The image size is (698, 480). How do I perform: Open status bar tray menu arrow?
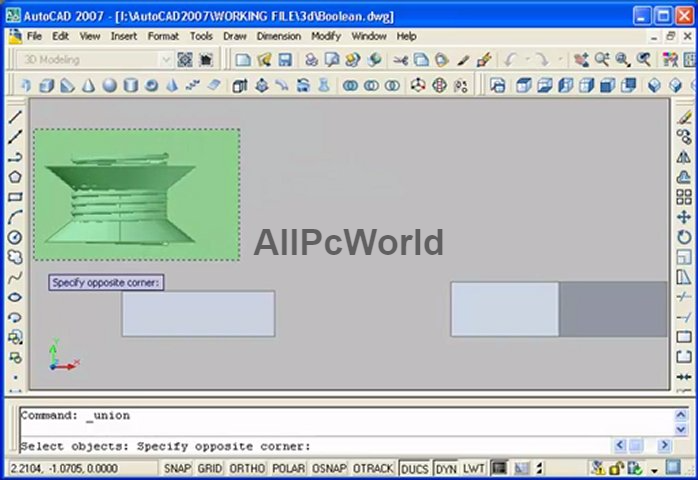pyautogui.click(x=654, y=470)
